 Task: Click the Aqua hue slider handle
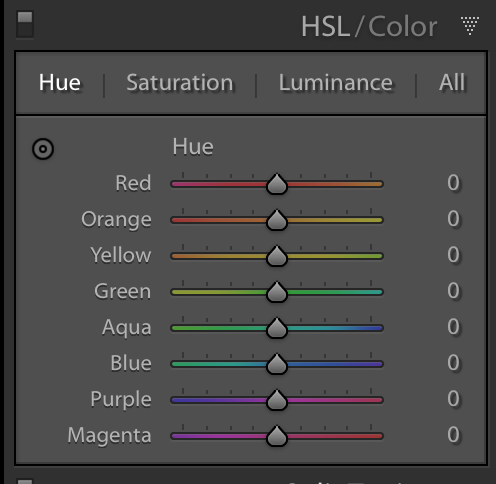coord(277,328)
